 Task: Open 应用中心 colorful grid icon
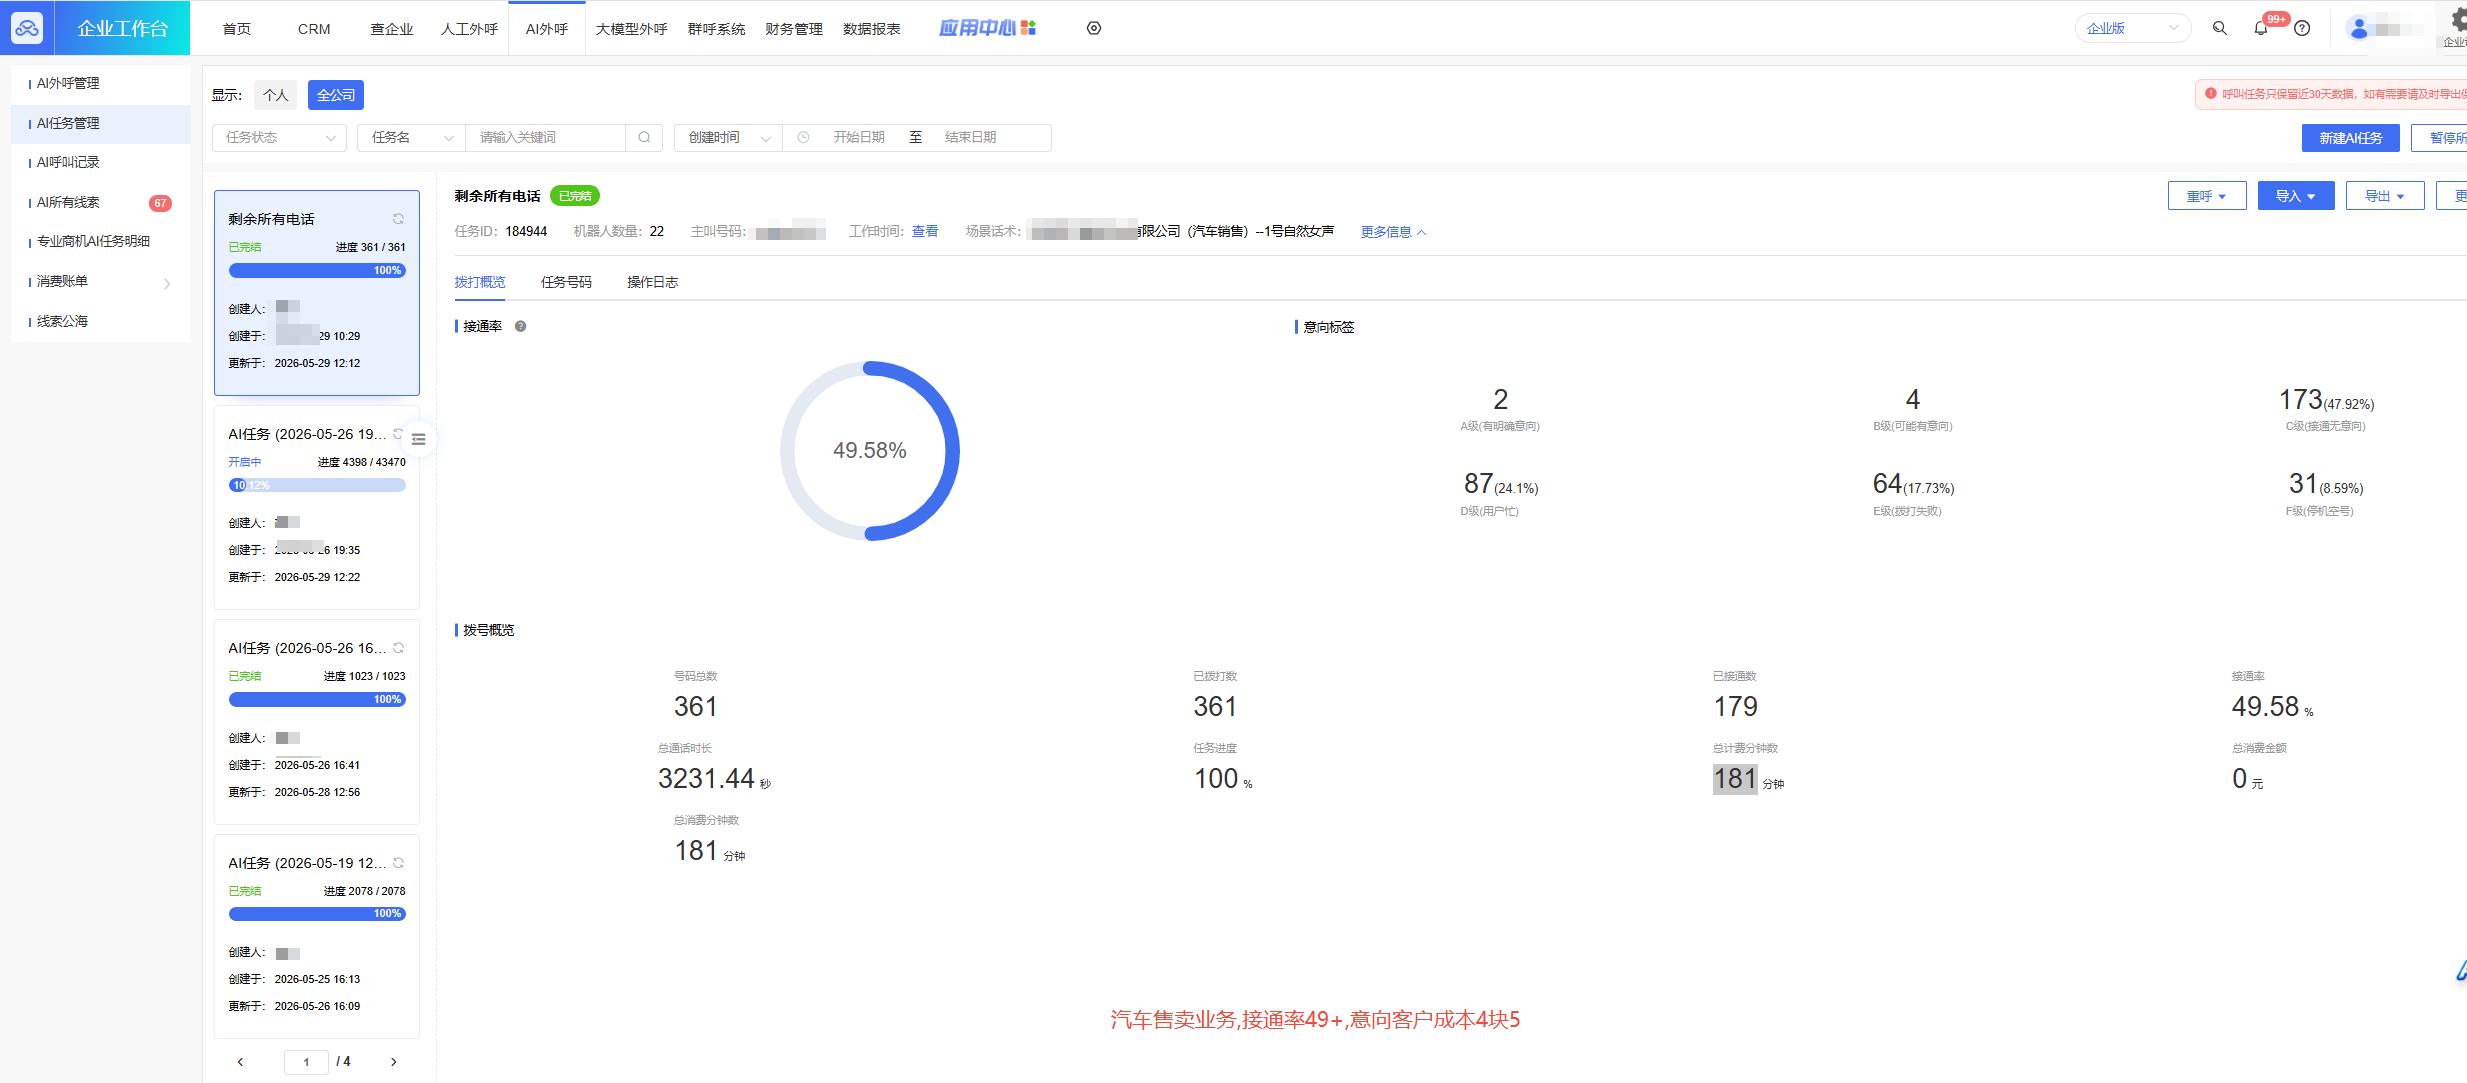[x=1028, y=28]
